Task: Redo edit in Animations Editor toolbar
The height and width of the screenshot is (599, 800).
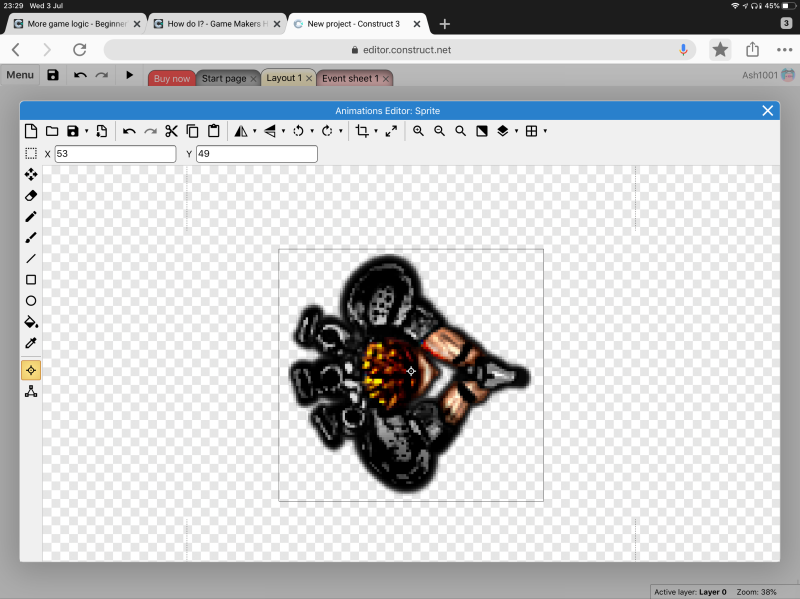Action: point(150,132)
